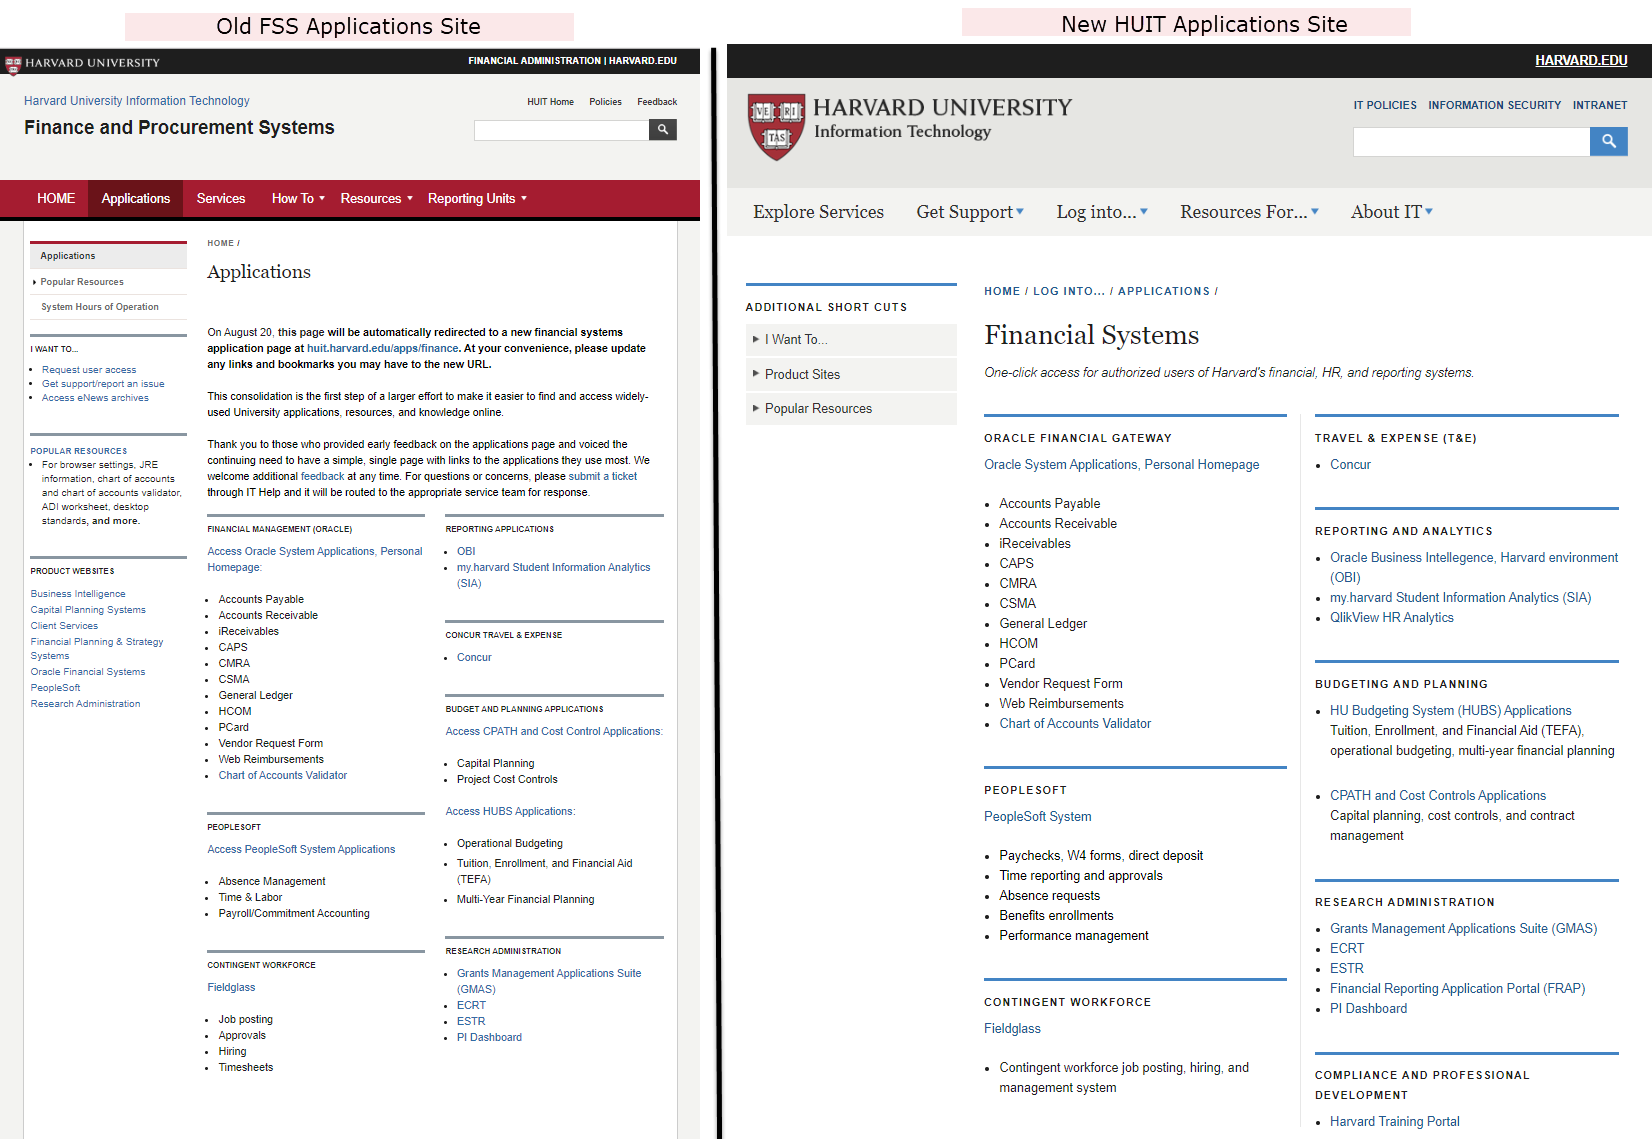Open HU Budgeting System (HUBS) Applications
The width and height of the screenshot is (1652, 1139).
1450,711
